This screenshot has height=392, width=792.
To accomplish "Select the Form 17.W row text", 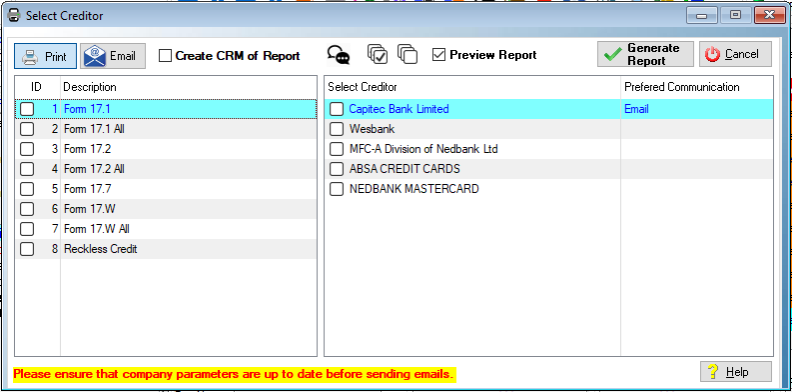I will (x=90, y=209).
